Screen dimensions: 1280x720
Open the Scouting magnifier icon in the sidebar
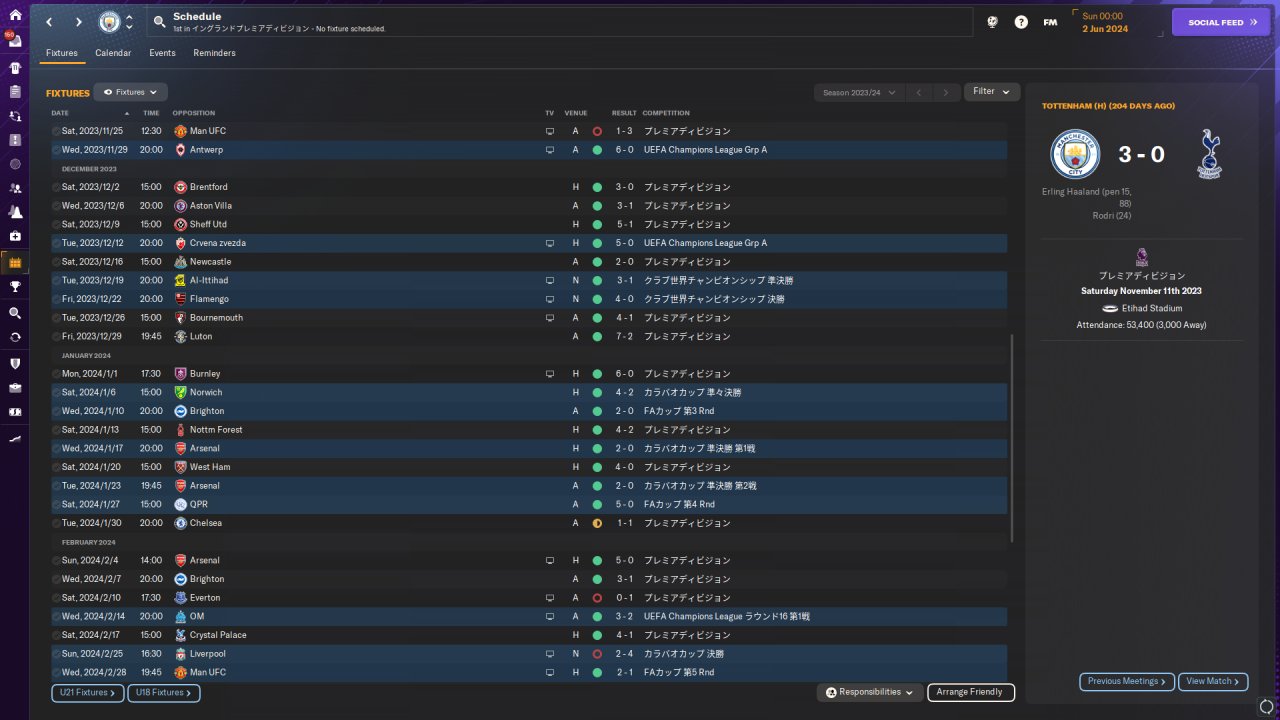[x=15, y=312]
